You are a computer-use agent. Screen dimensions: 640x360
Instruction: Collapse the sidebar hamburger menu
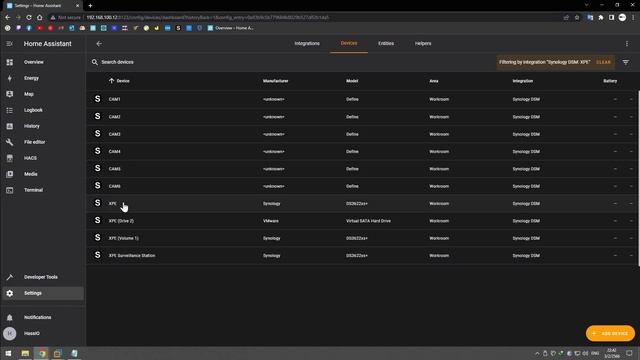pyautogui.click(x=9, y=44)
